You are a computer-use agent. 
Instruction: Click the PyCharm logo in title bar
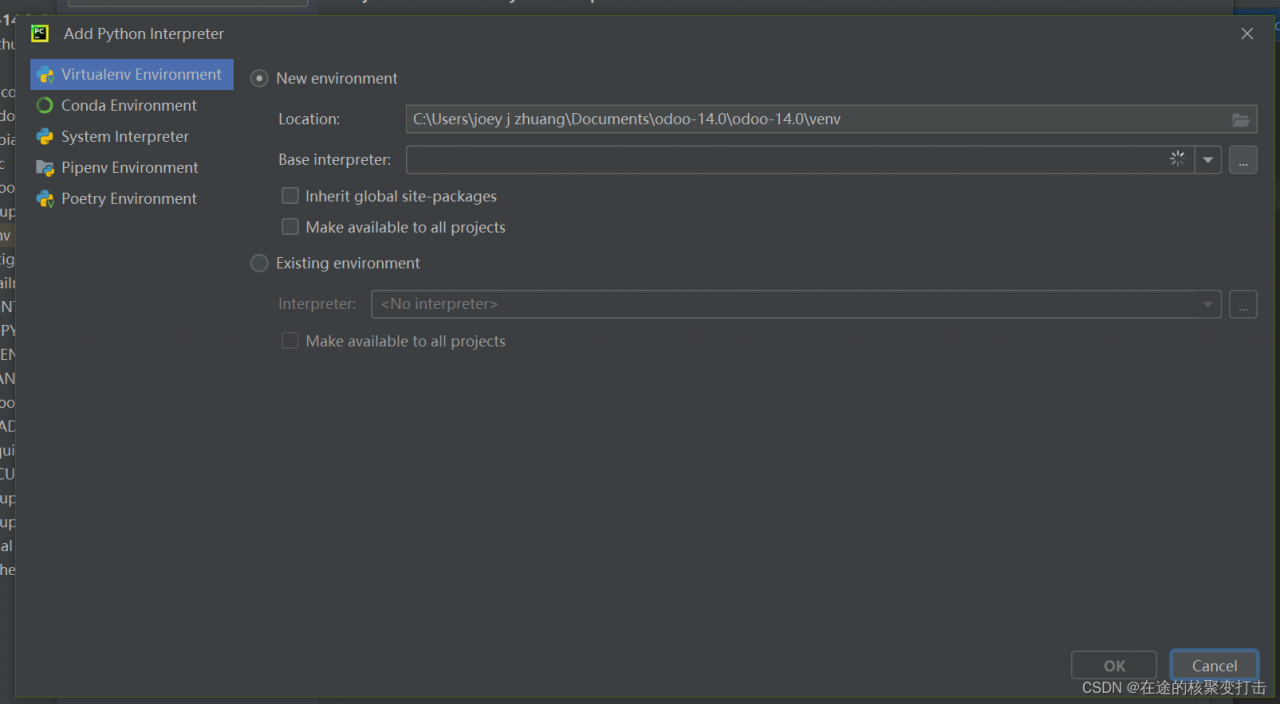[40, 33]
